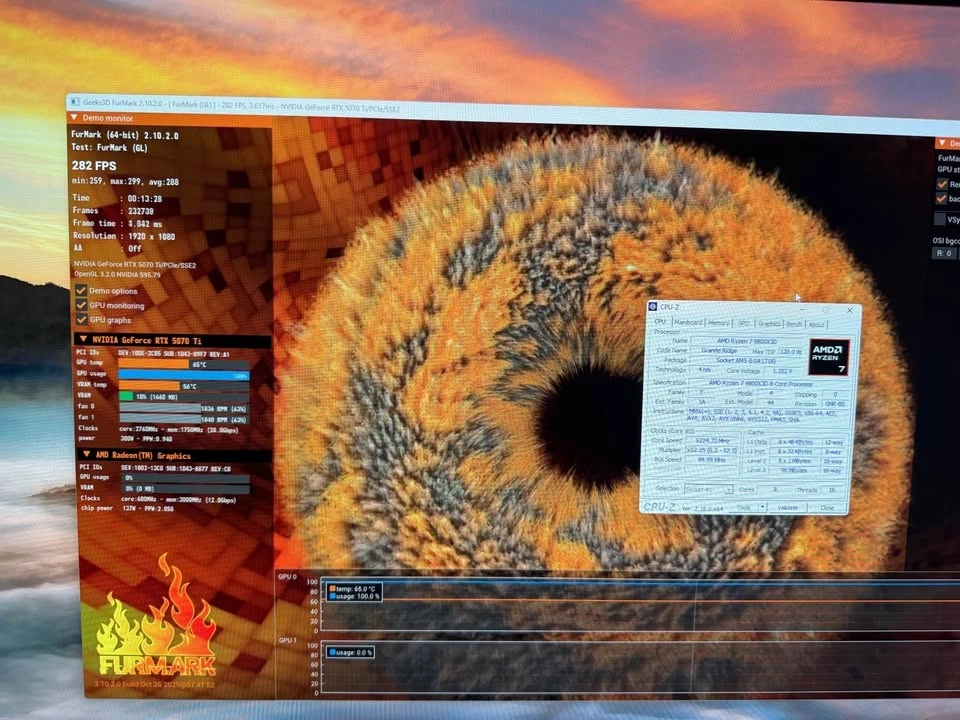
Task: Collapse the AMD Radeon(TM) Graphics section
Action: [x=84, y=455]
